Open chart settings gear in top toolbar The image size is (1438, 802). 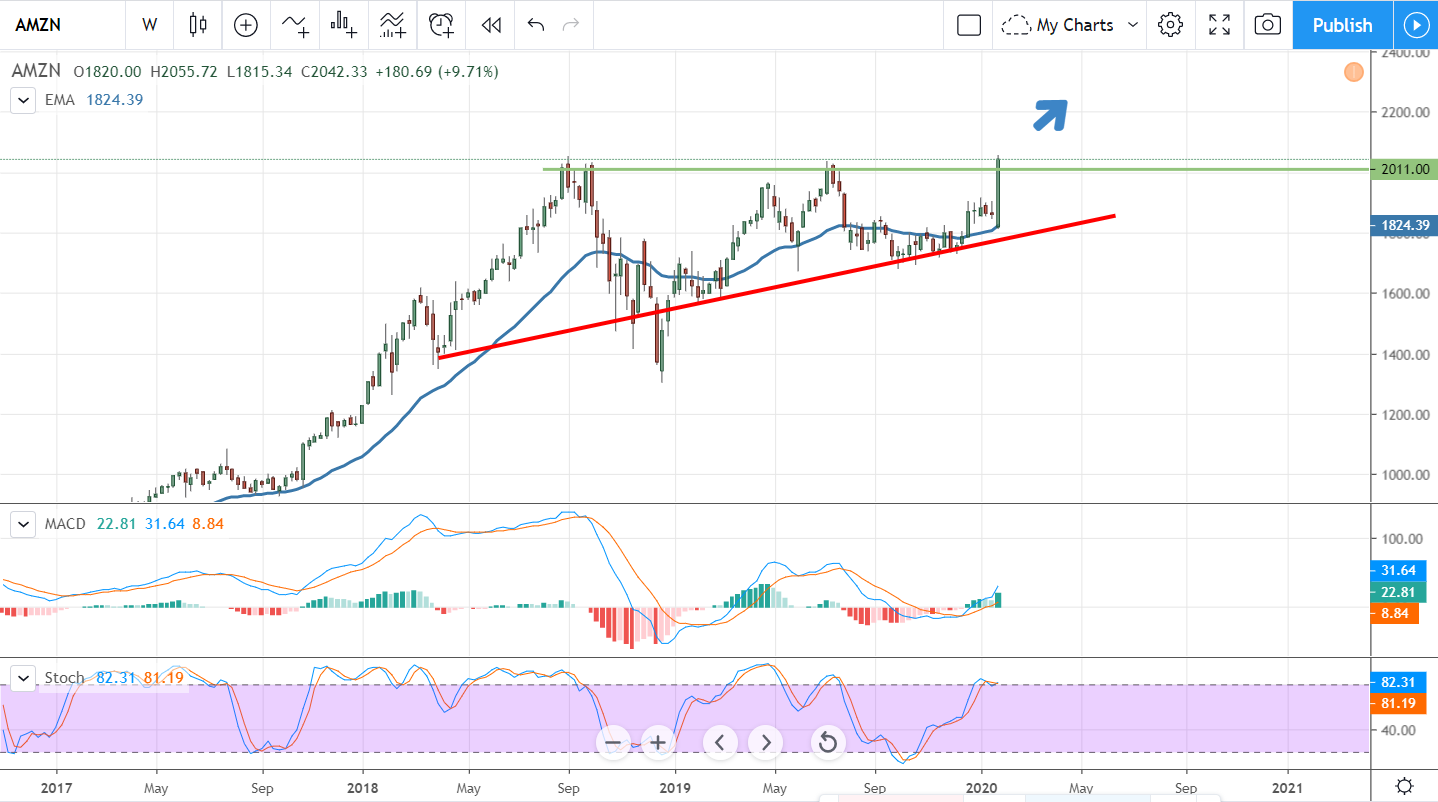(1171, 25)
